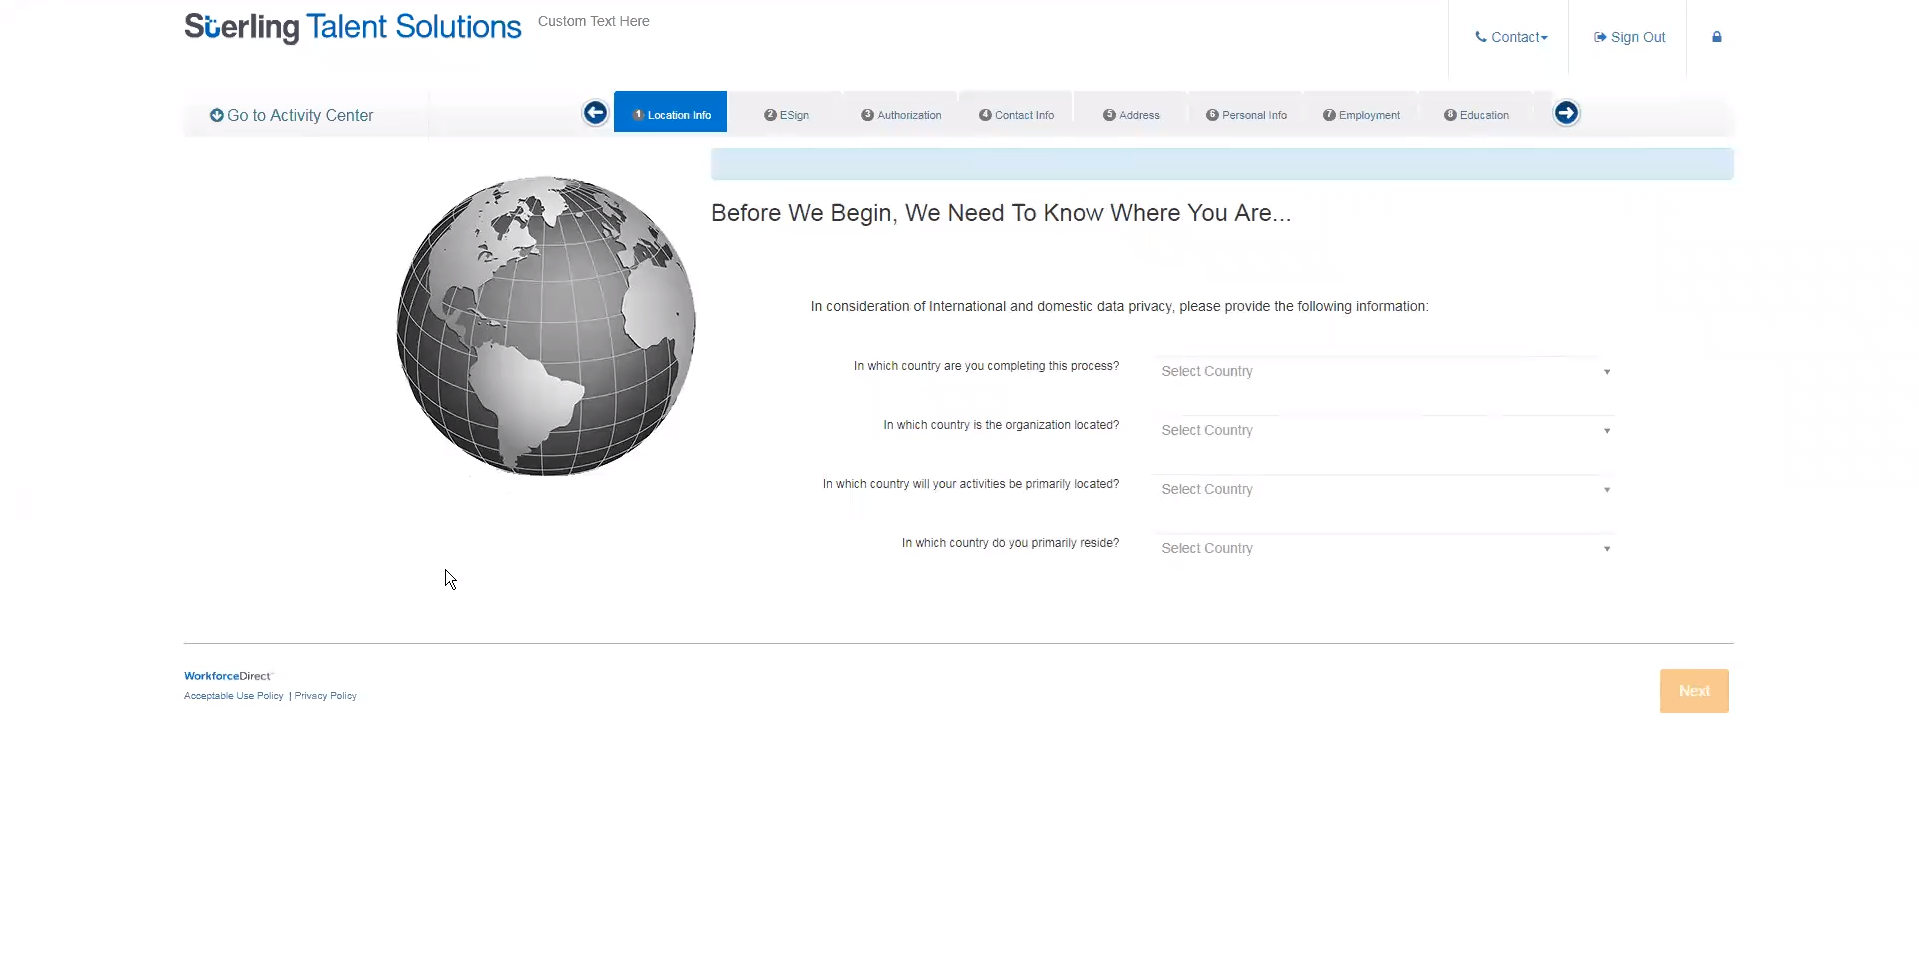Image resolution: width=1919 pixels, height=955 pixels.
Task: Click the Sign Out link
Action: (x=1629, y=37)
